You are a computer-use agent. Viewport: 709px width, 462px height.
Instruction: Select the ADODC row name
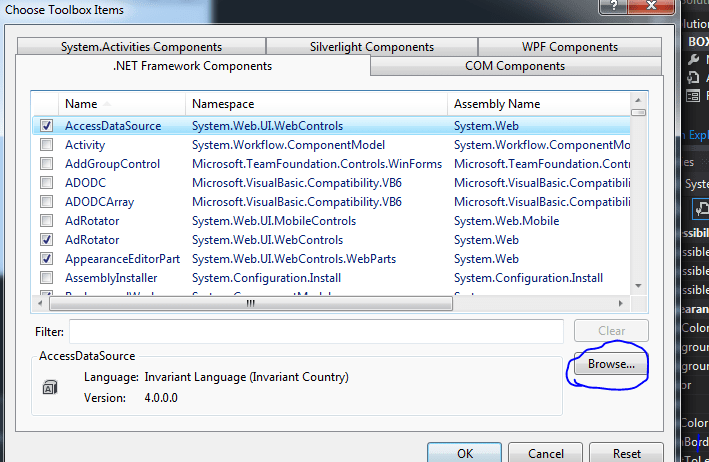pos(85,183)
